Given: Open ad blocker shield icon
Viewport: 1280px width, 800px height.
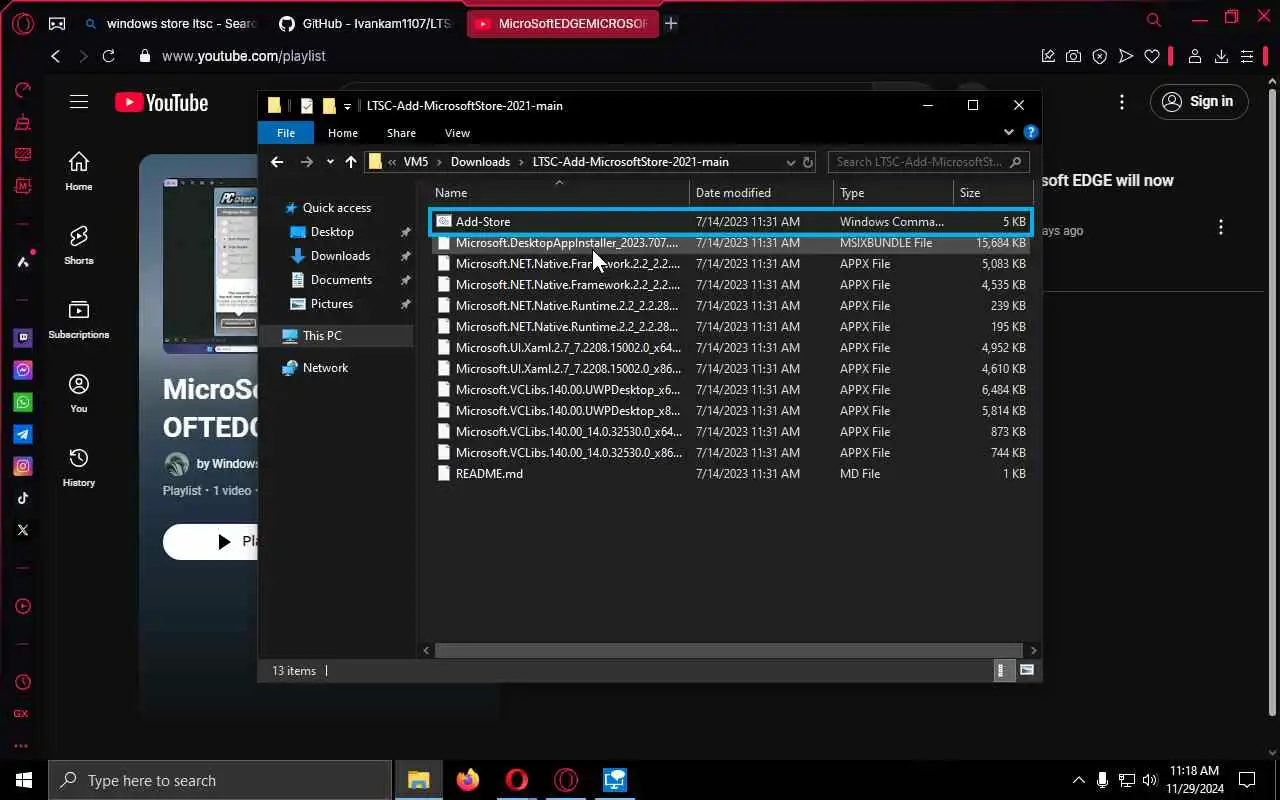Looking at the screenshot, I should click(1099, 57).
